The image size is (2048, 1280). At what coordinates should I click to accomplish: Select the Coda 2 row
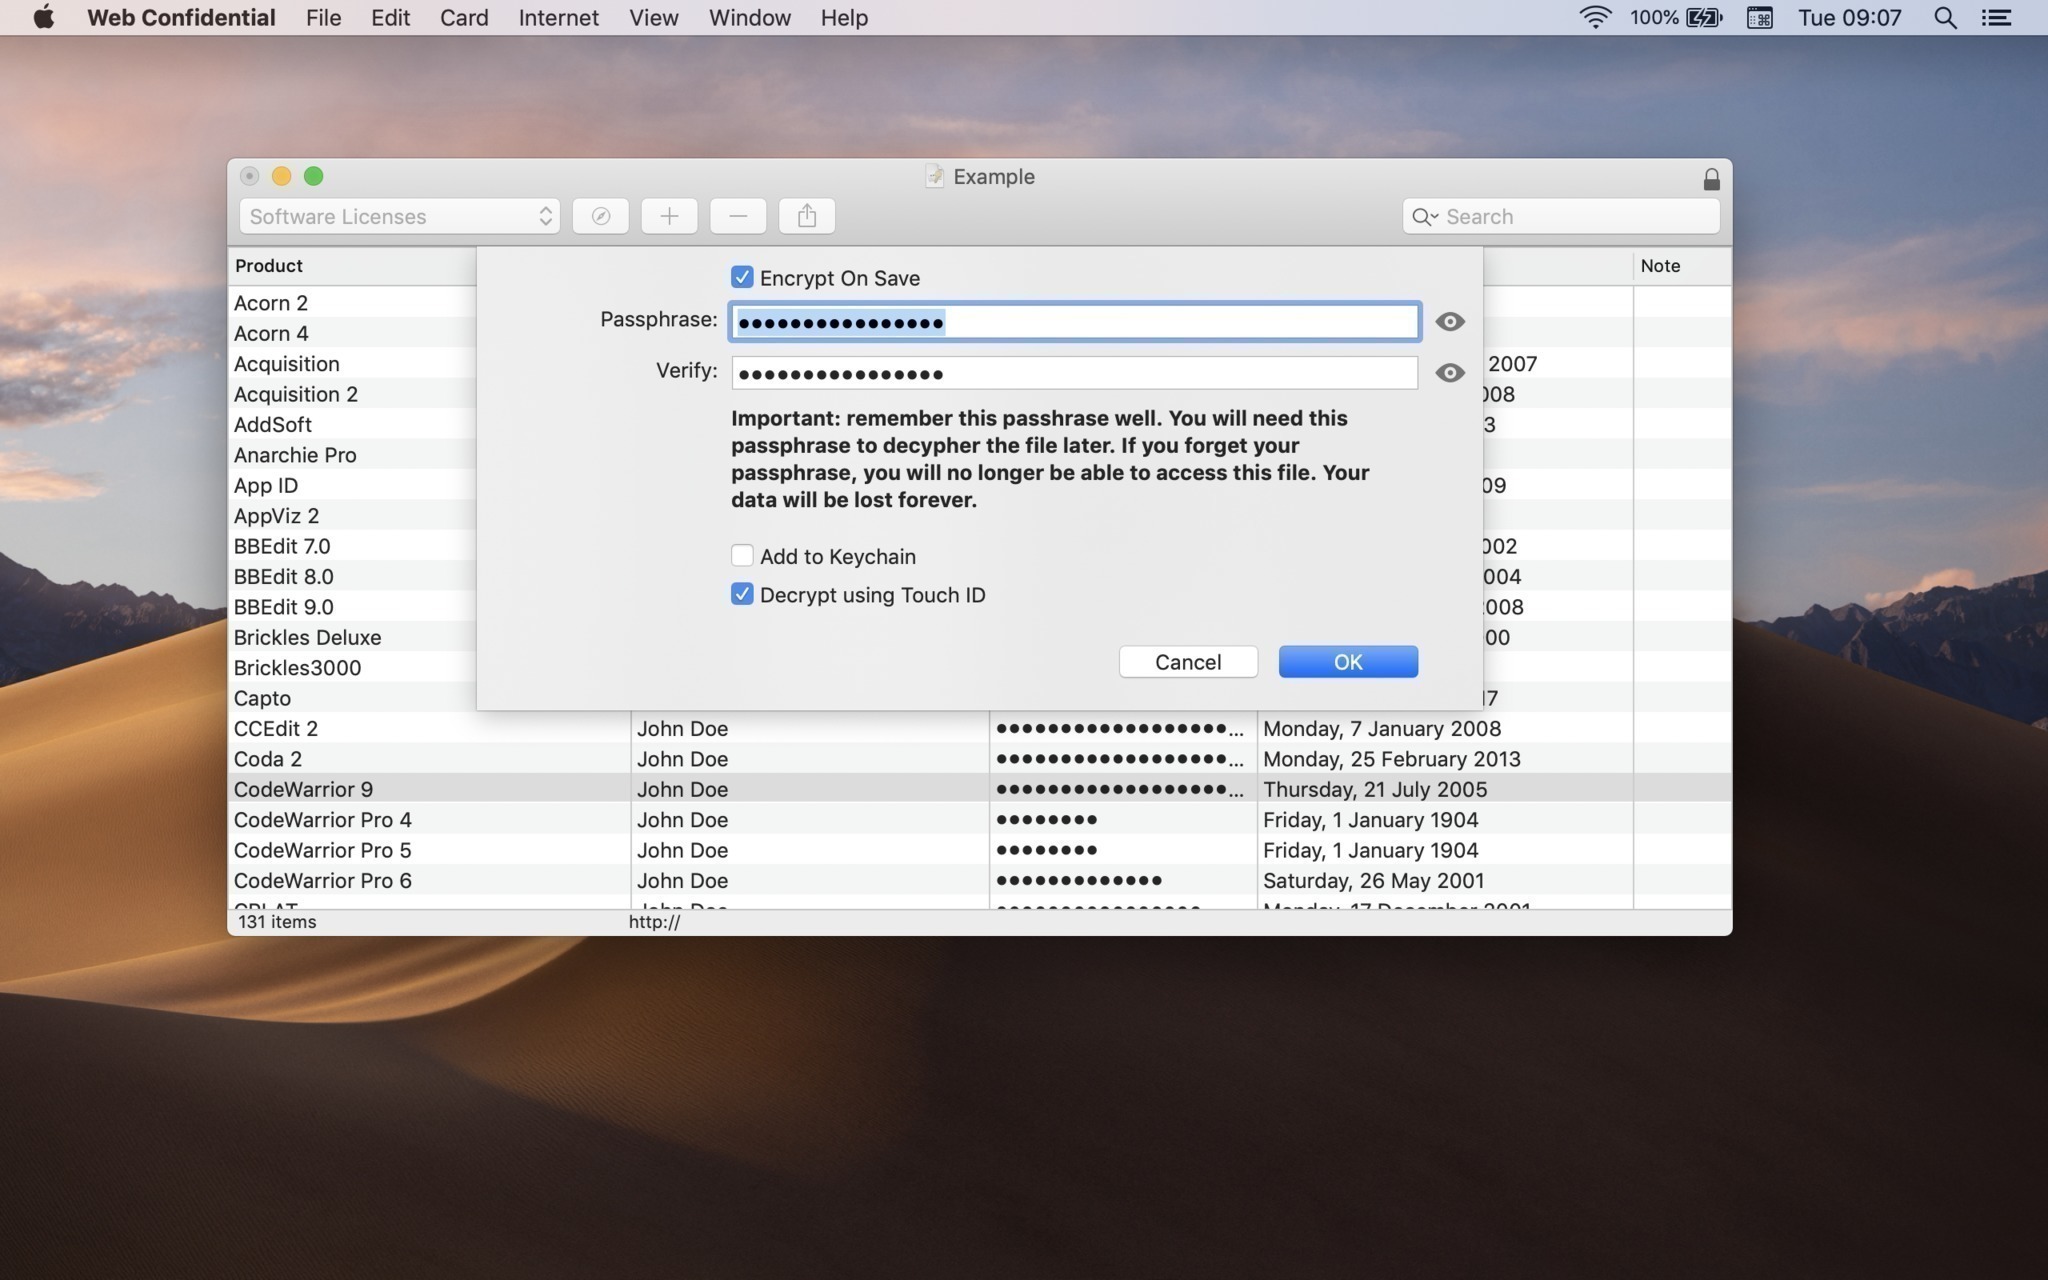click(x=980, y=758)
